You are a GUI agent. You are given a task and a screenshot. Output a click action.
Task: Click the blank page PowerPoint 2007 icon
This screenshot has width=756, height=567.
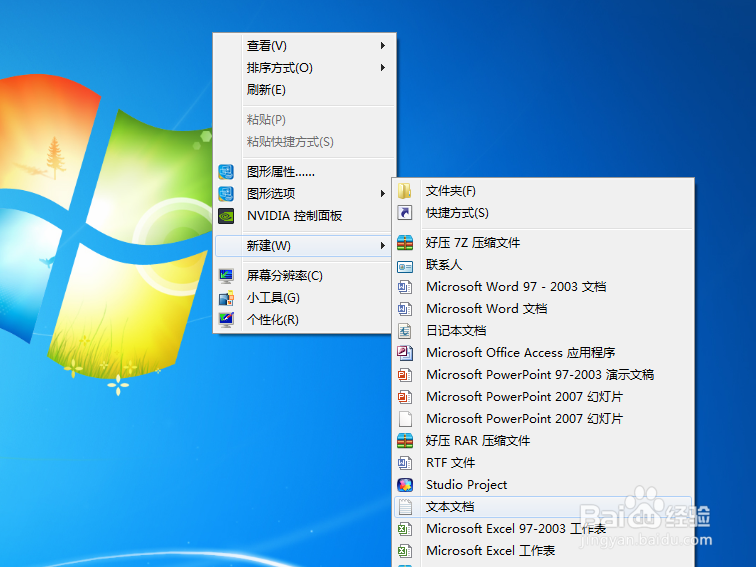(x=405, y=419)
